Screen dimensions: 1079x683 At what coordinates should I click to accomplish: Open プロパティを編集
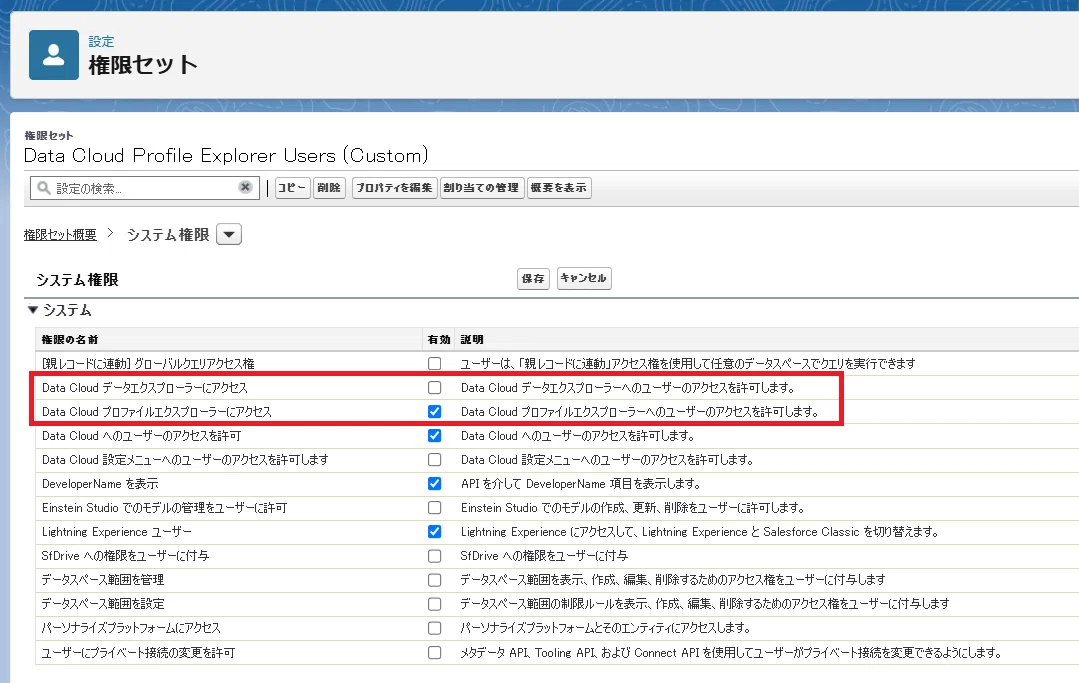pos(394,188)
